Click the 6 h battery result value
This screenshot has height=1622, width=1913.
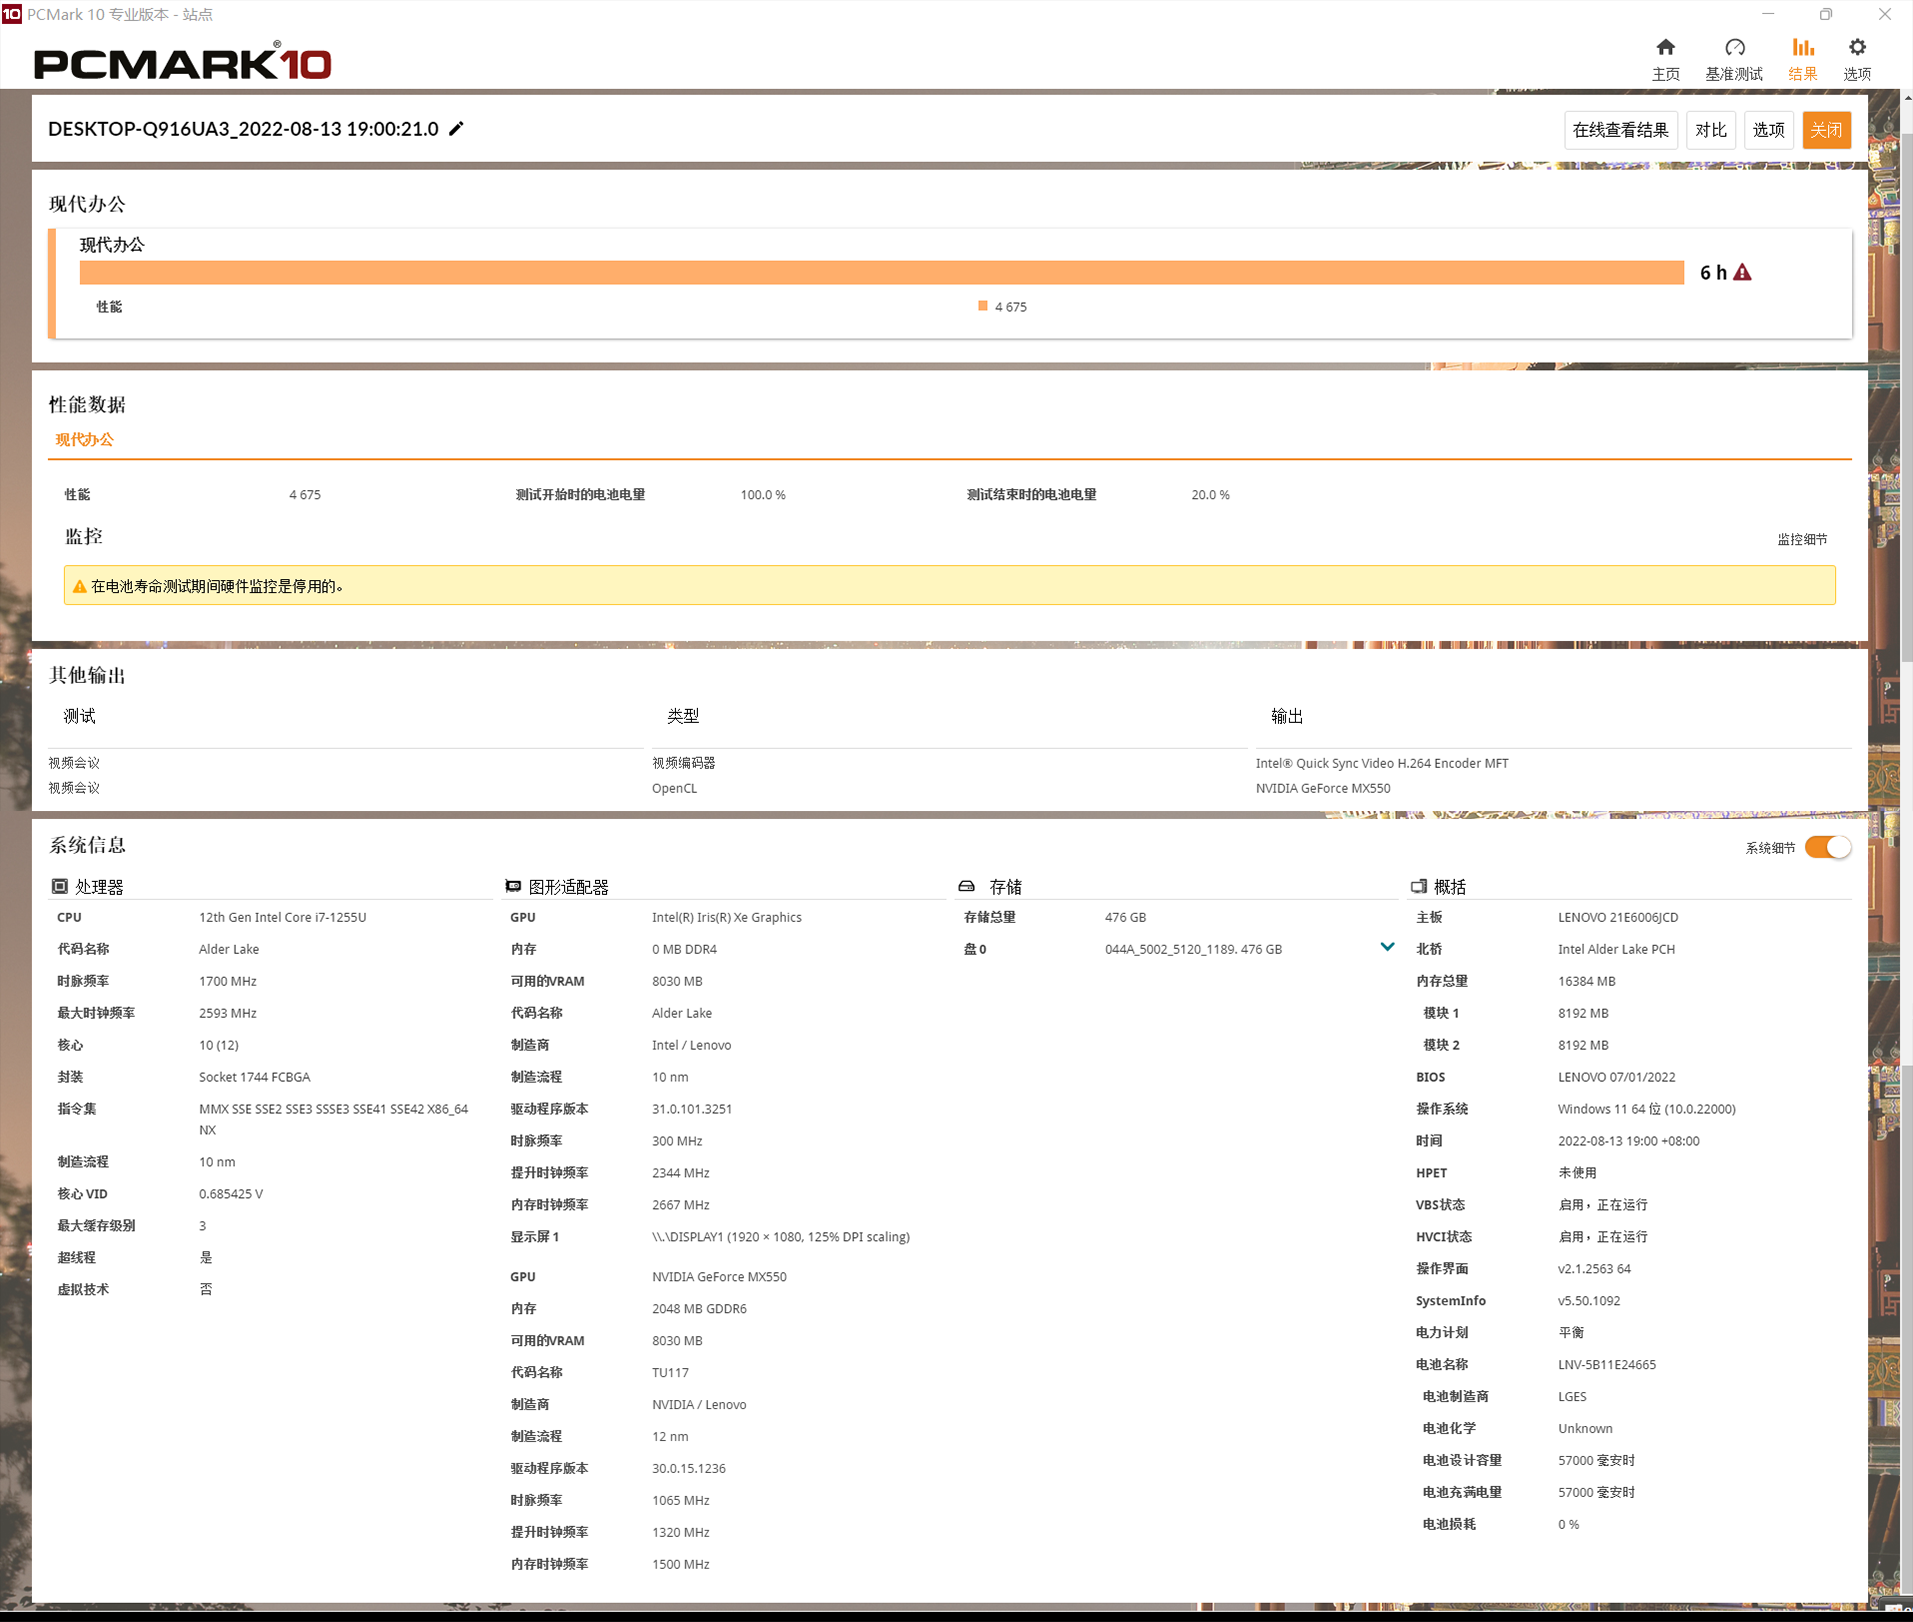1713,272
